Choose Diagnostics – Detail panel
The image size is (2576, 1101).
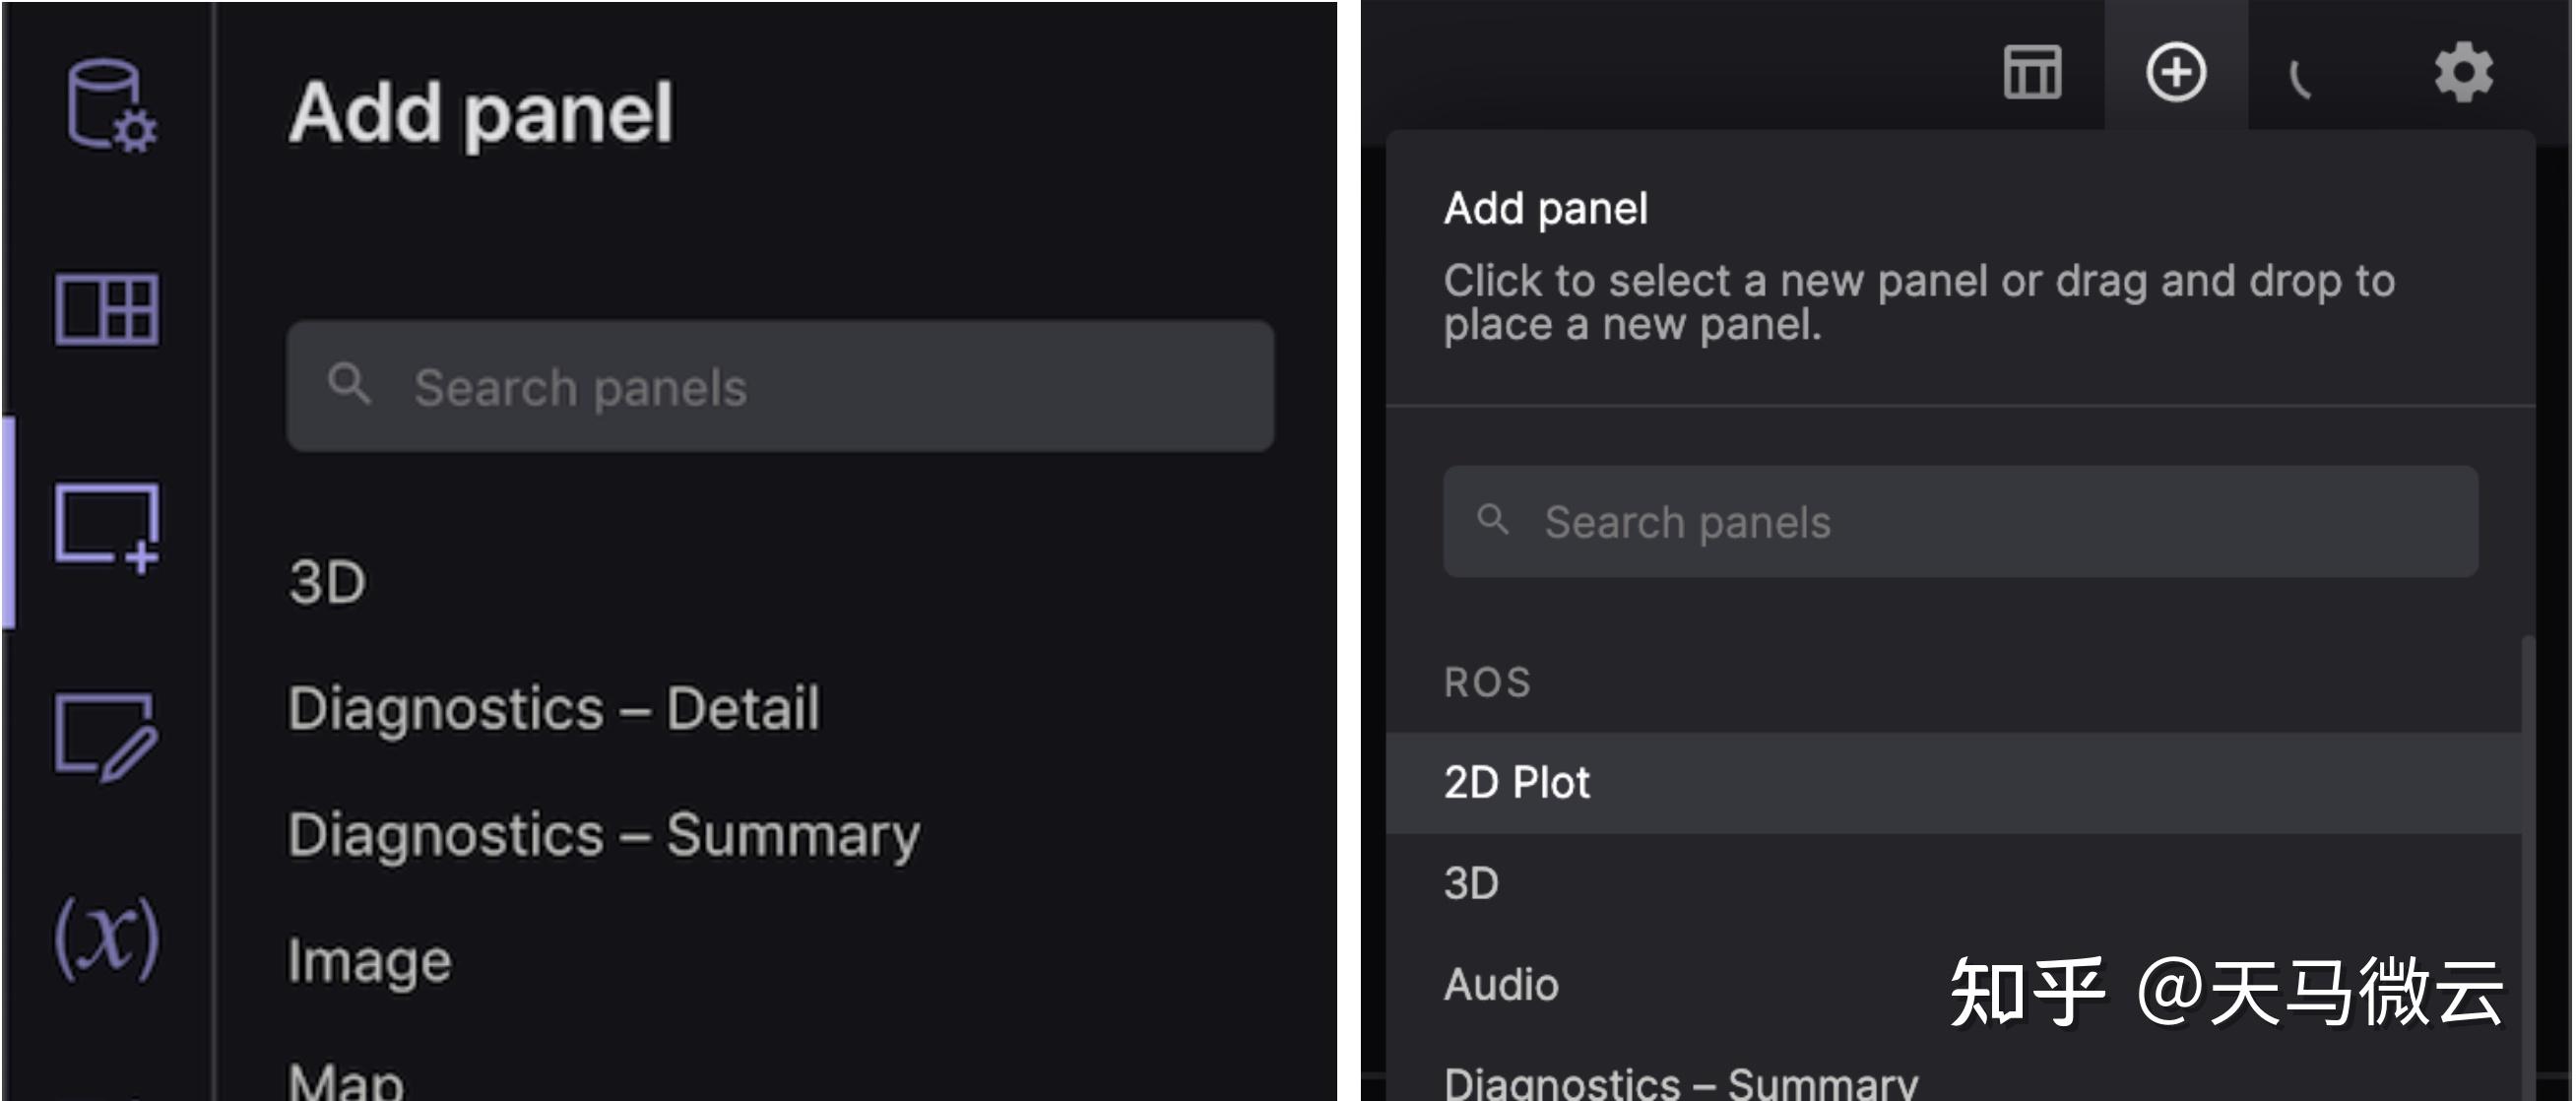[553, 709]
